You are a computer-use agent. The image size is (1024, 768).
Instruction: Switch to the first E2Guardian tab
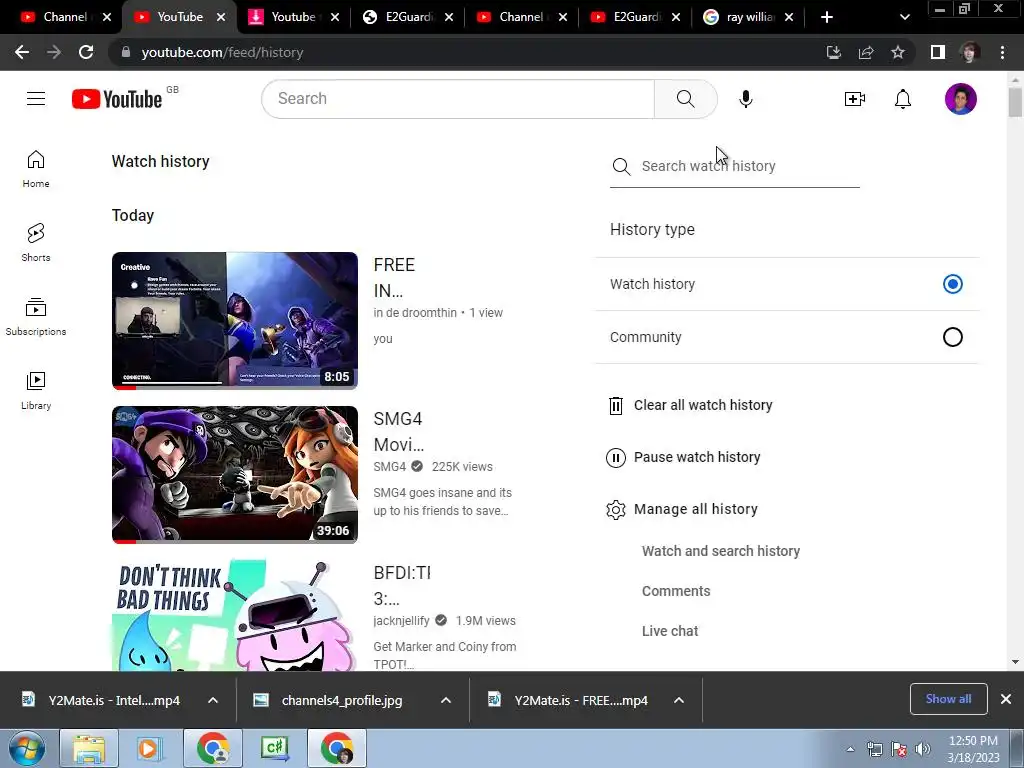399,17
